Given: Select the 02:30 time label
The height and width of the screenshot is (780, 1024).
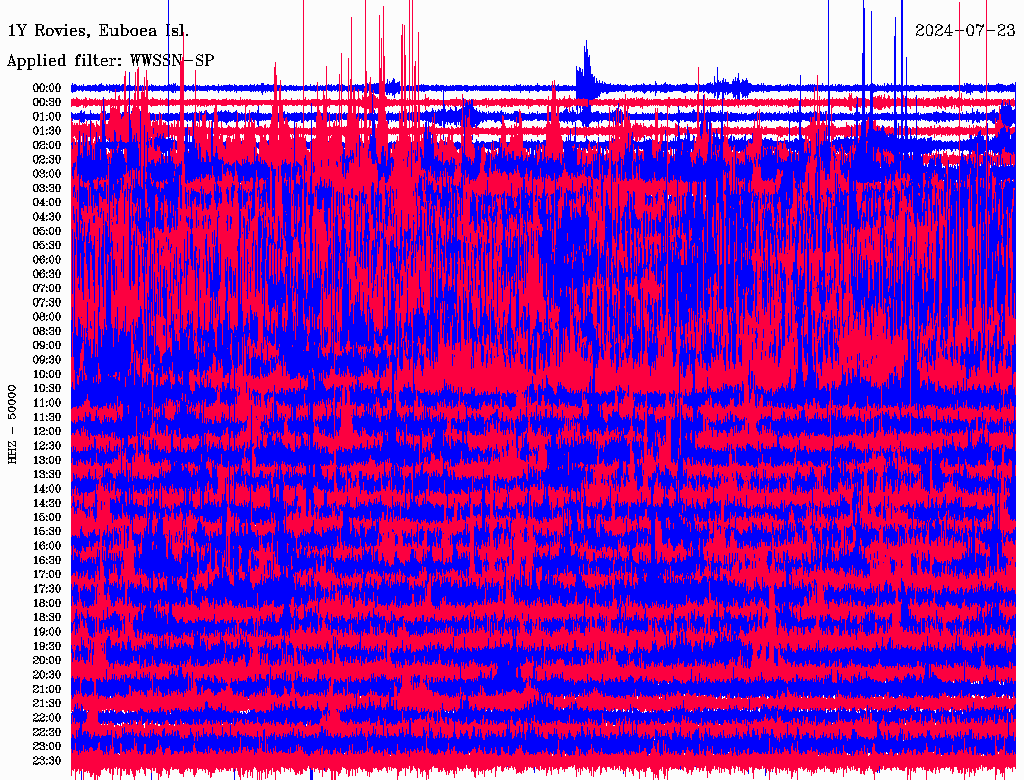Looking at the screenshot, I should tap(48, 160).
